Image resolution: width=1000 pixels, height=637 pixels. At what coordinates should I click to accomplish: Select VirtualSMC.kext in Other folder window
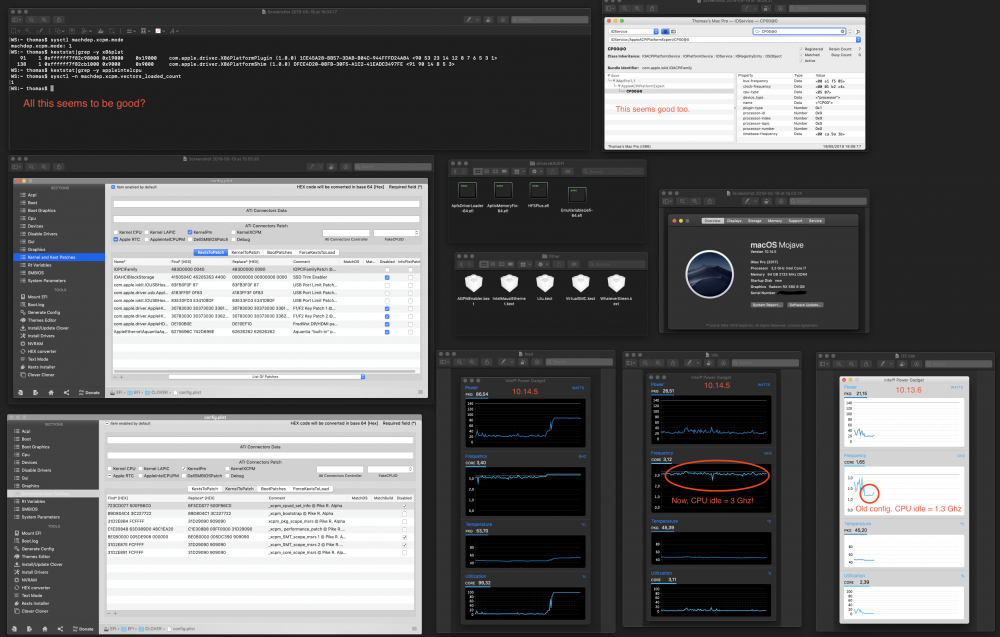click(x=580, y=286)
